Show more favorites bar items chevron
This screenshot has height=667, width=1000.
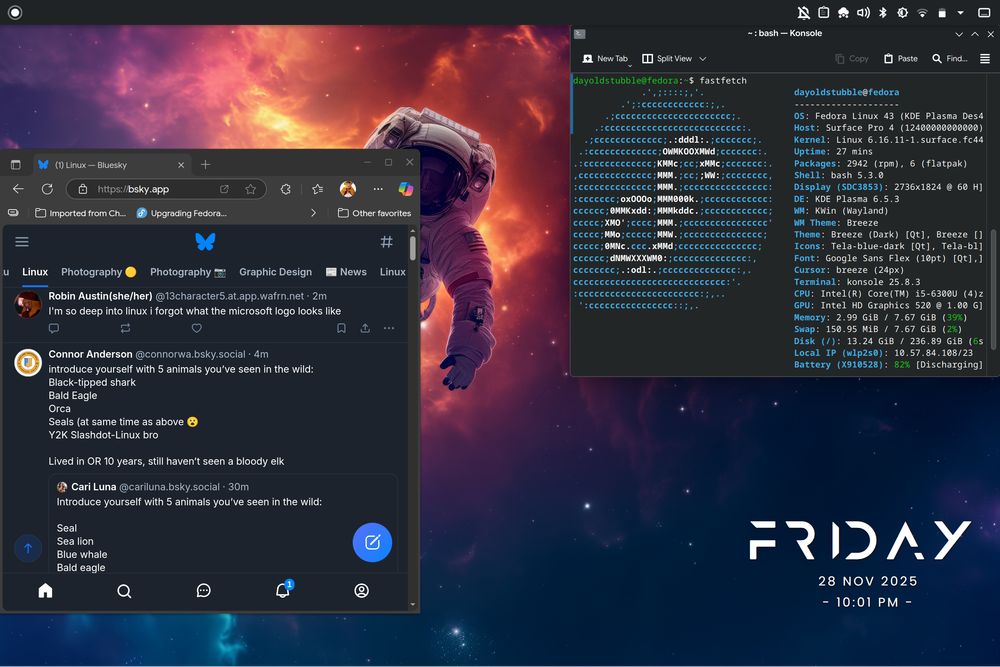tap(313, 213)
